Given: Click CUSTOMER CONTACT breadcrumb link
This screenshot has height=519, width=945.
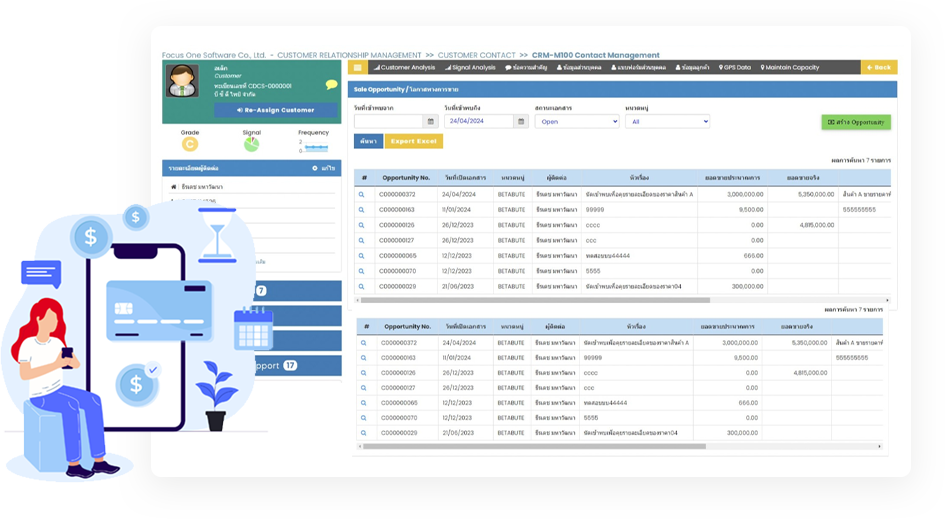Looking at the screenshot, I should tap(476, 55).
